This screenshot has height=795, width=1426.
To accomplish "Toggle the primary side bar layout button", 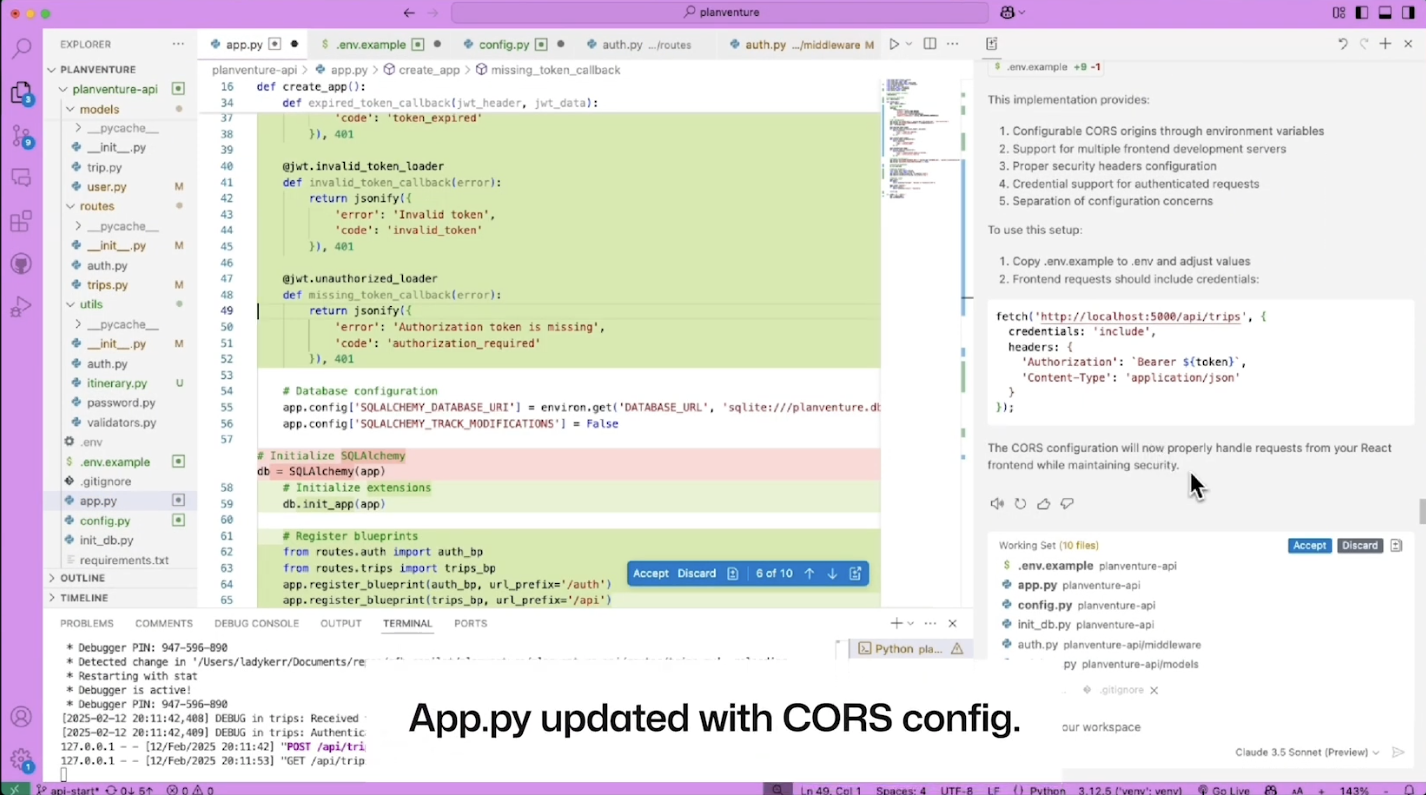I will coord(1362,13).
